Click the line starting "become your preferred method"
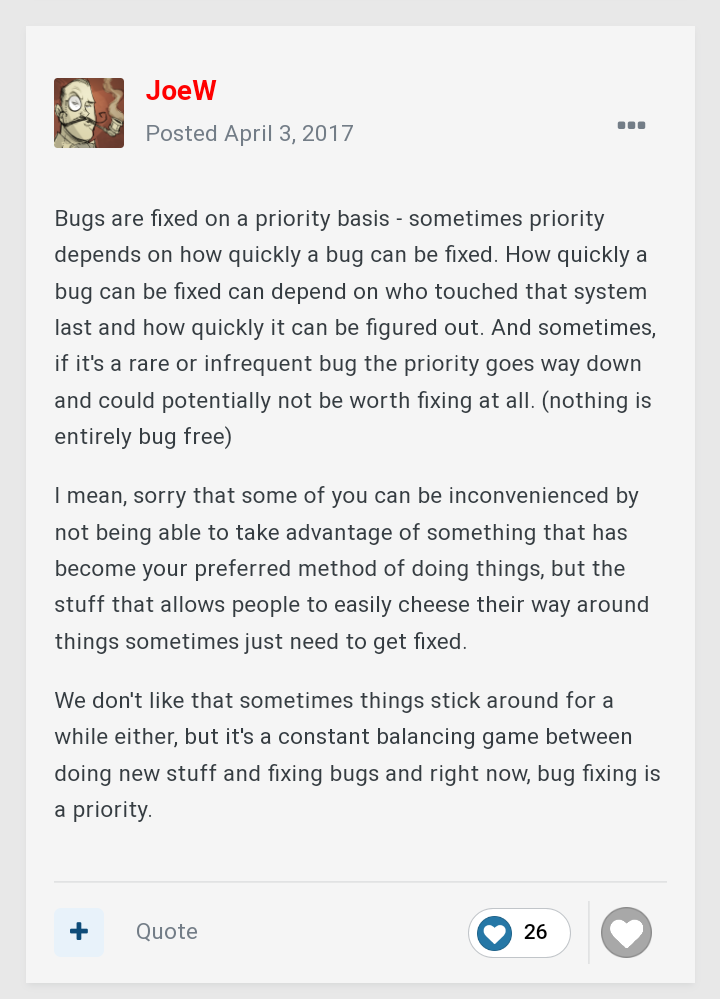This screenshot has height=999, width=720. pos(340,569)
